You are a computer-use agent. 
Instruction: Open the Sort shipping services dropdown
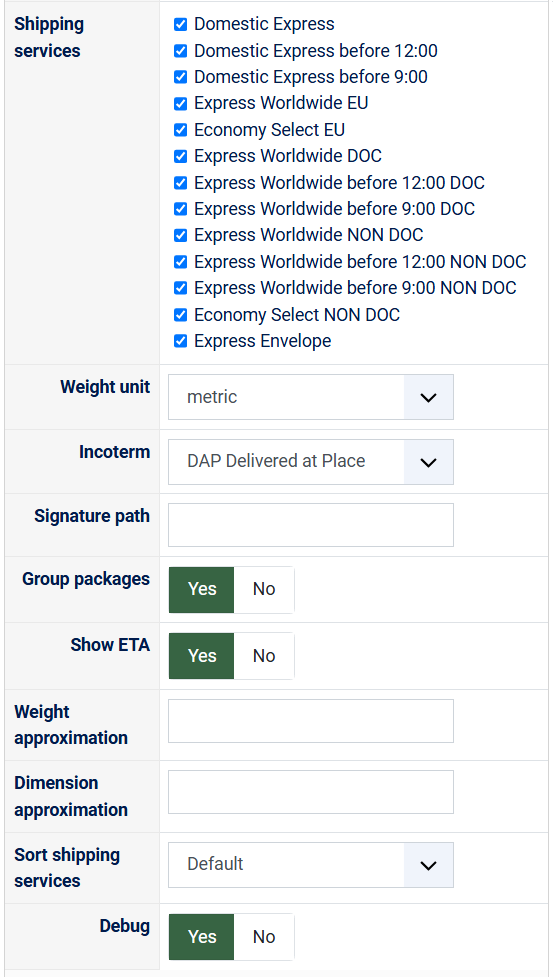tap(311, 865)
